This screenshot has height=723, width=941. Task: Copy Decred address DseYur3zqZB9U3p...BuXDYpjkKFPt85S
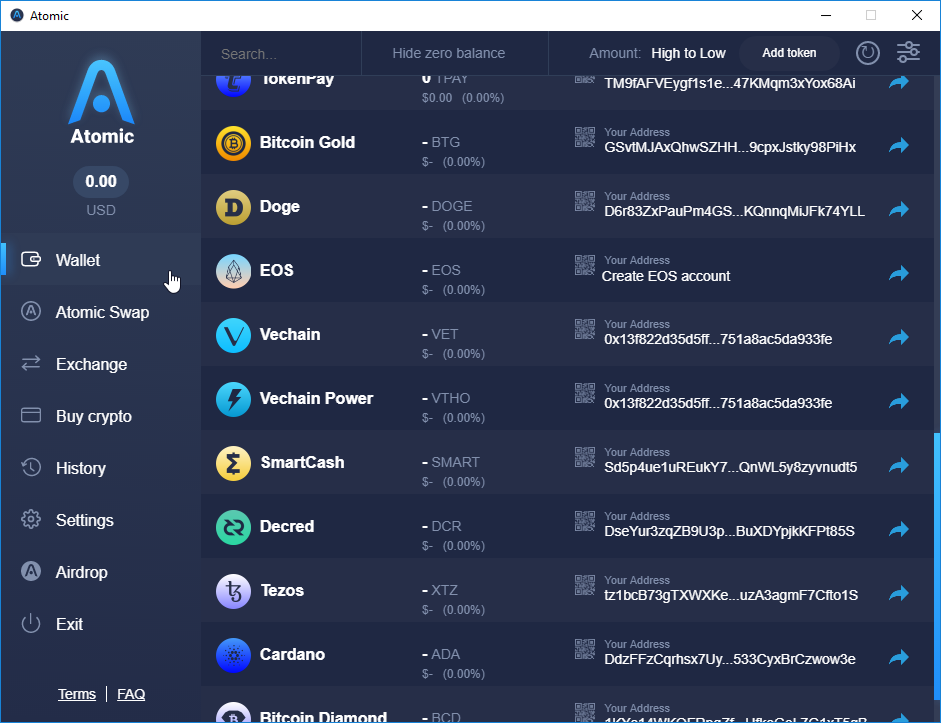(x=729, y=532)
